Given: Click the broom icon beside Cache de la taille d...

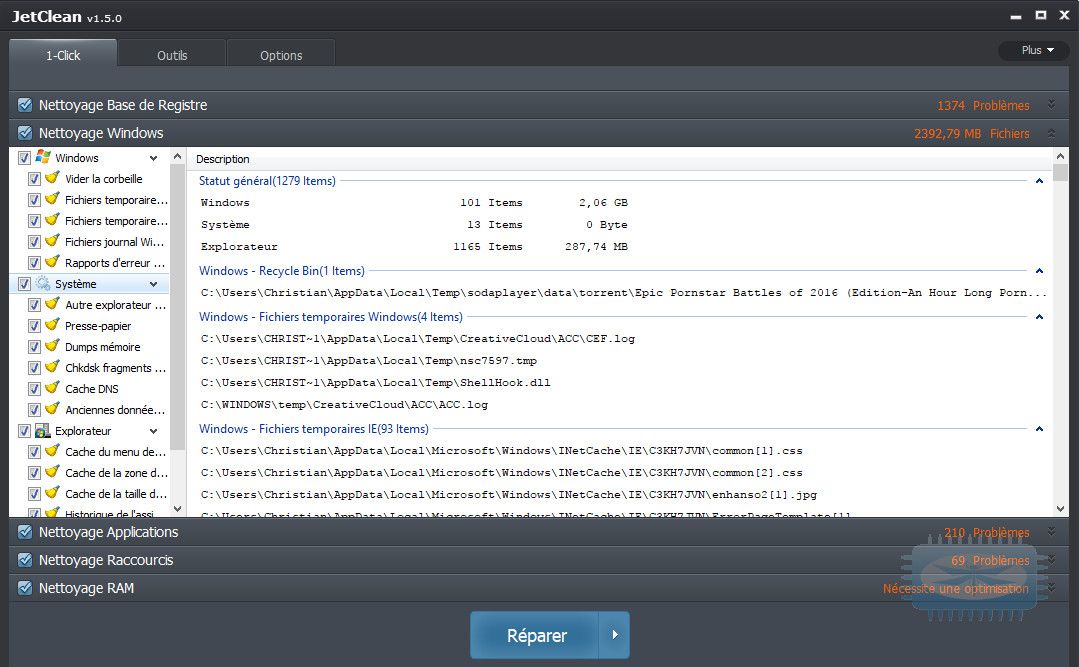Looking at the screenshot, I should coord(52,493).
